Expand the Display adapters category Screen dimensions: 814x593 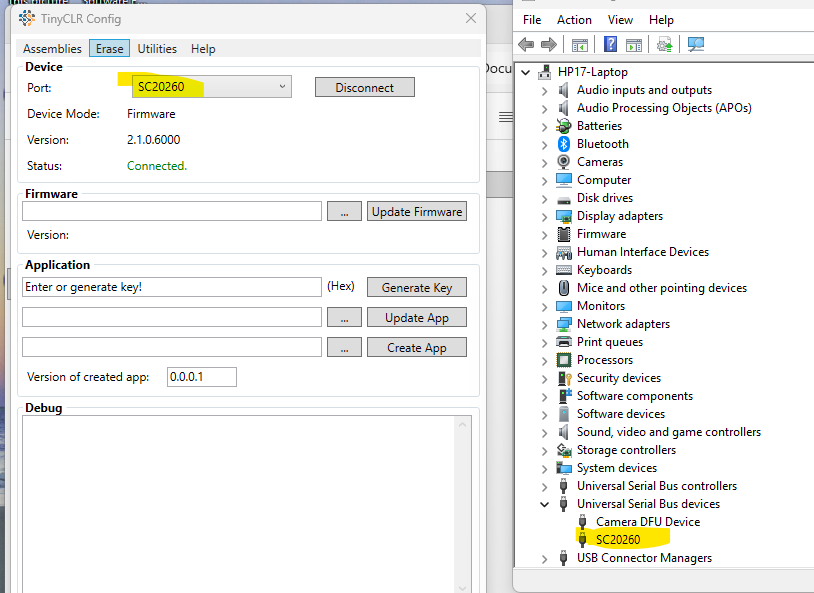[x=545, y=216]
